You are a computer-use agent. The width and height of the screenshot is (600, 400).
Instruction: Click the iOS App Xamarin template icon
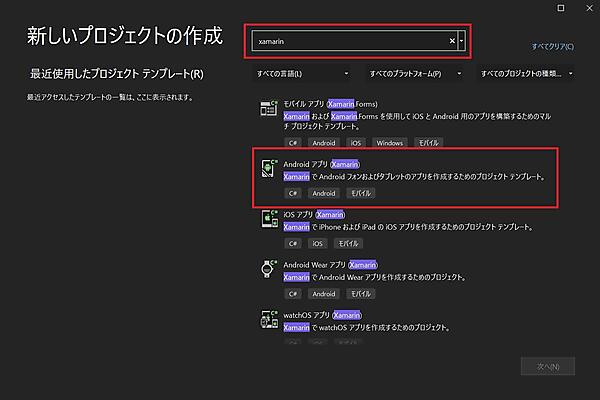(x=267, y=220)
